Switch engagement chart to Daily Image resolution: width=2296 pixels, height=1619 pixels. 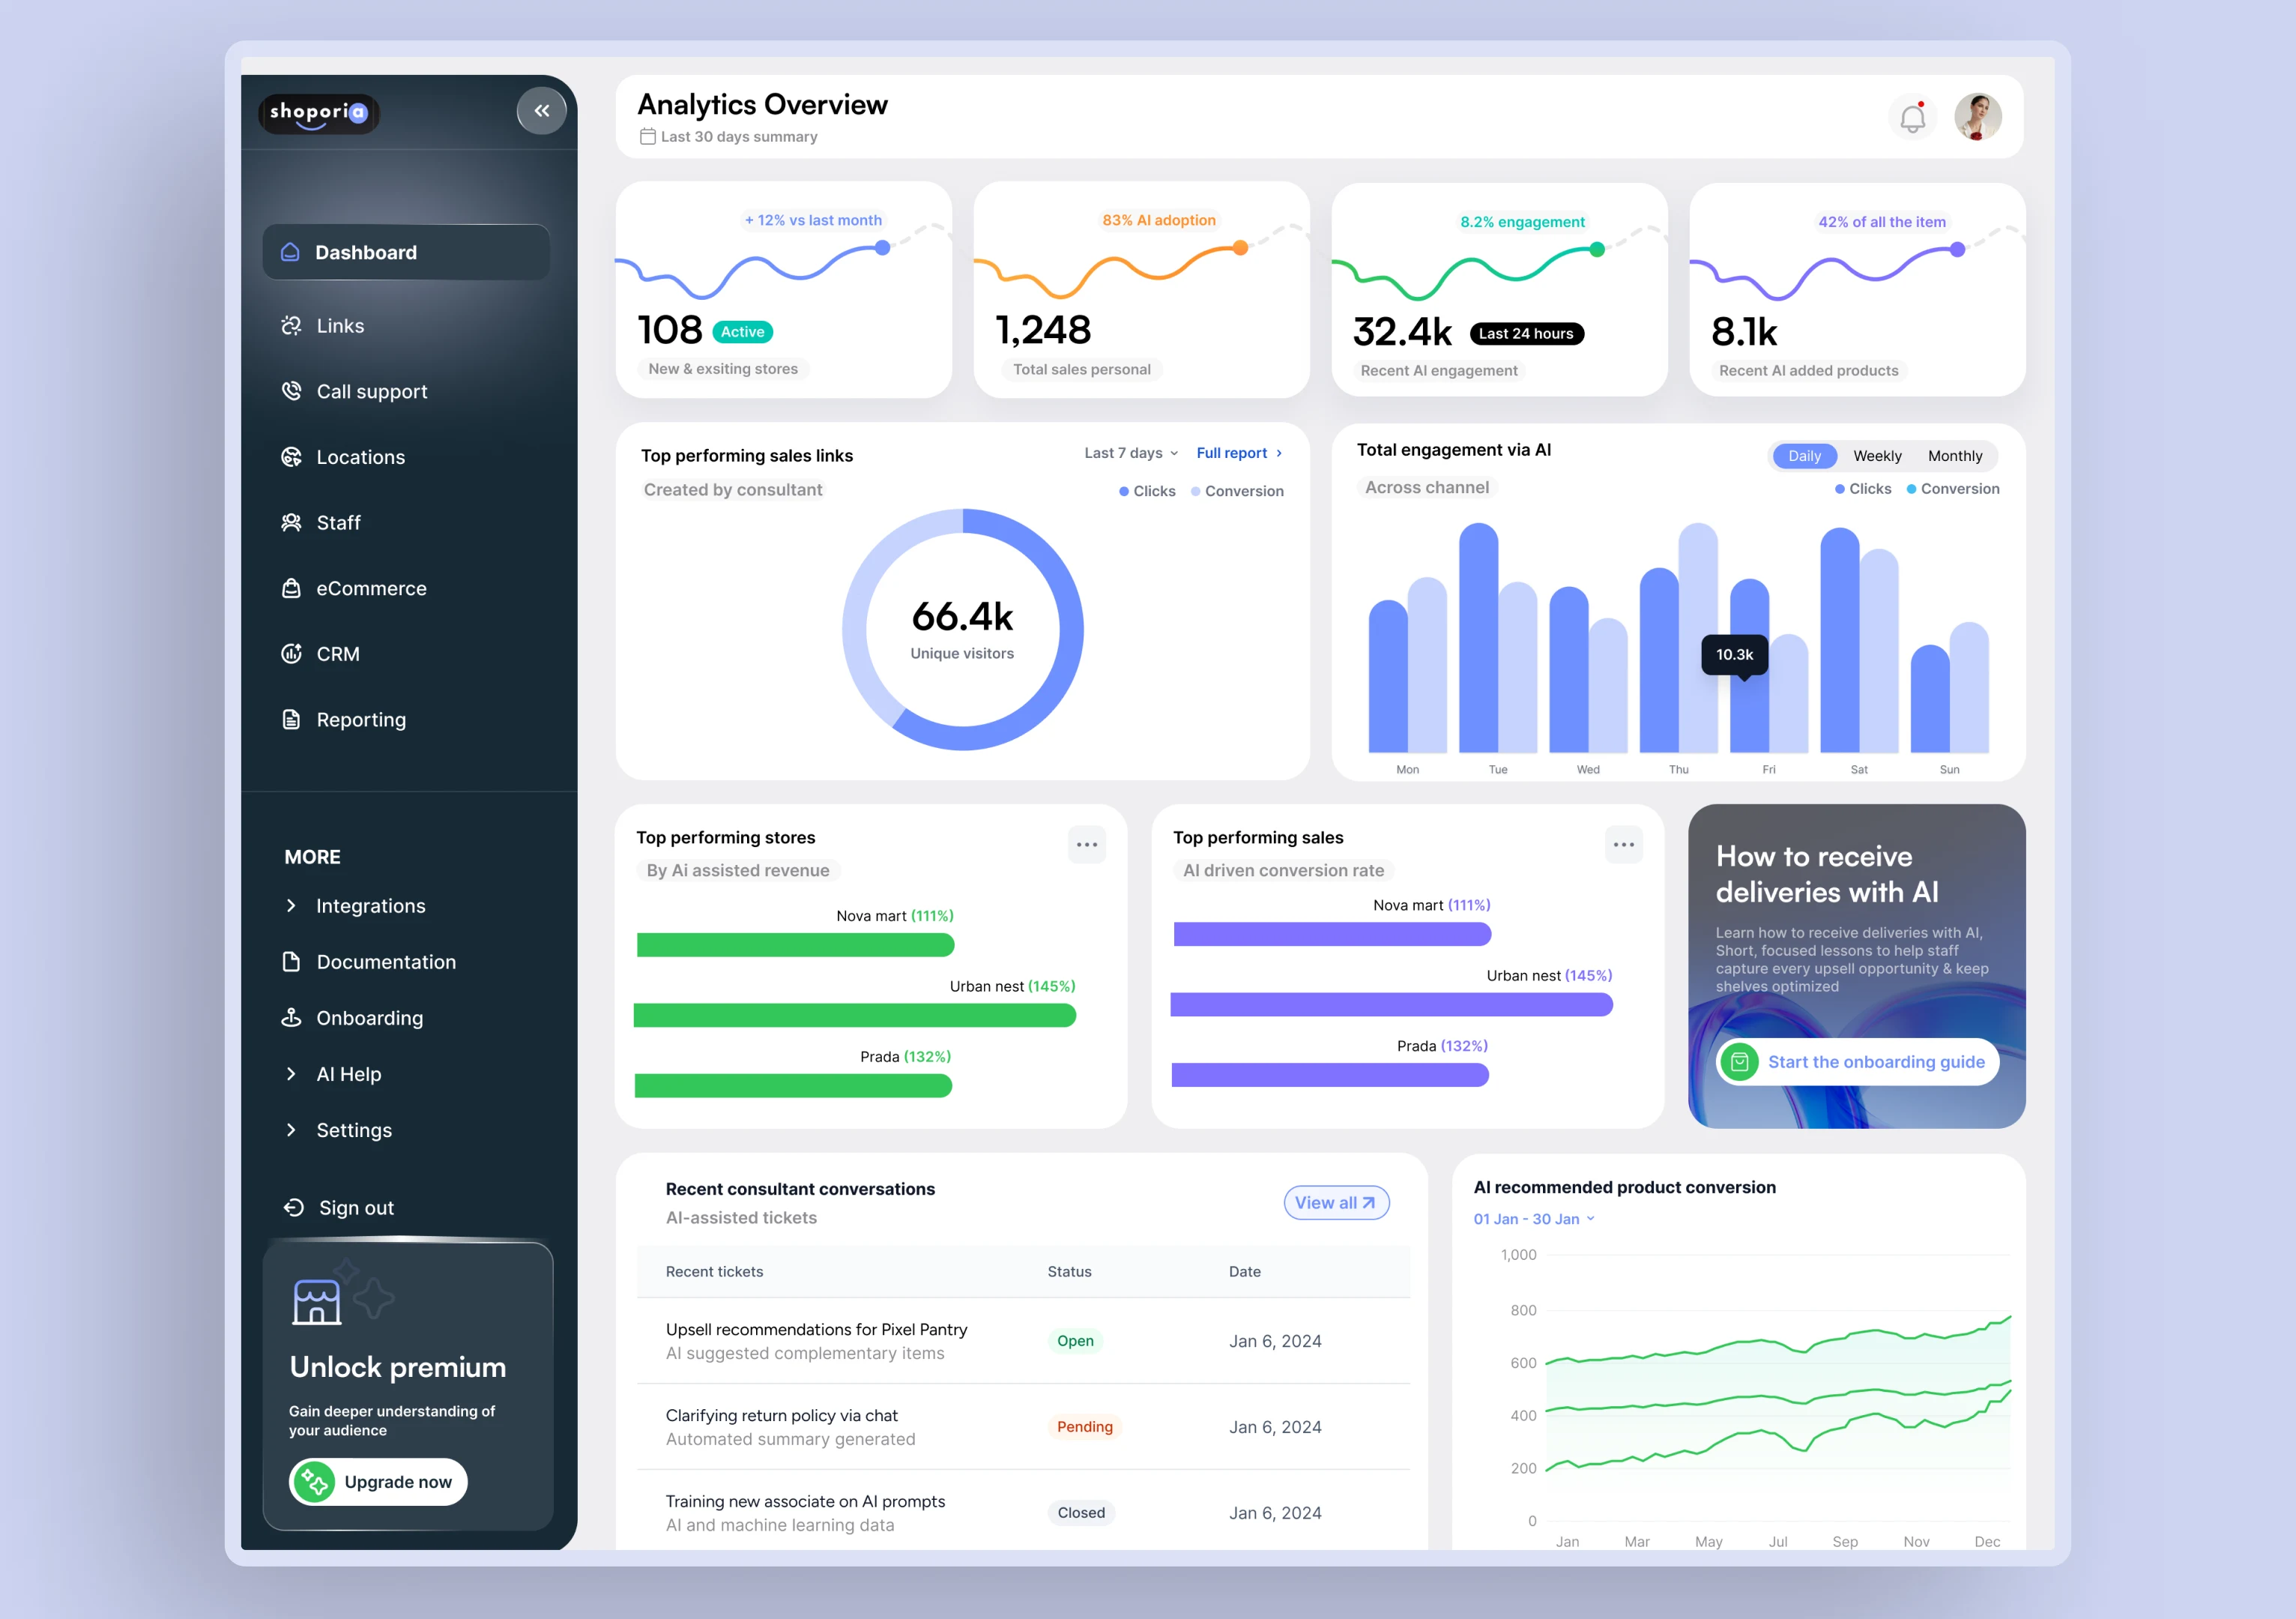[1804, 456]
